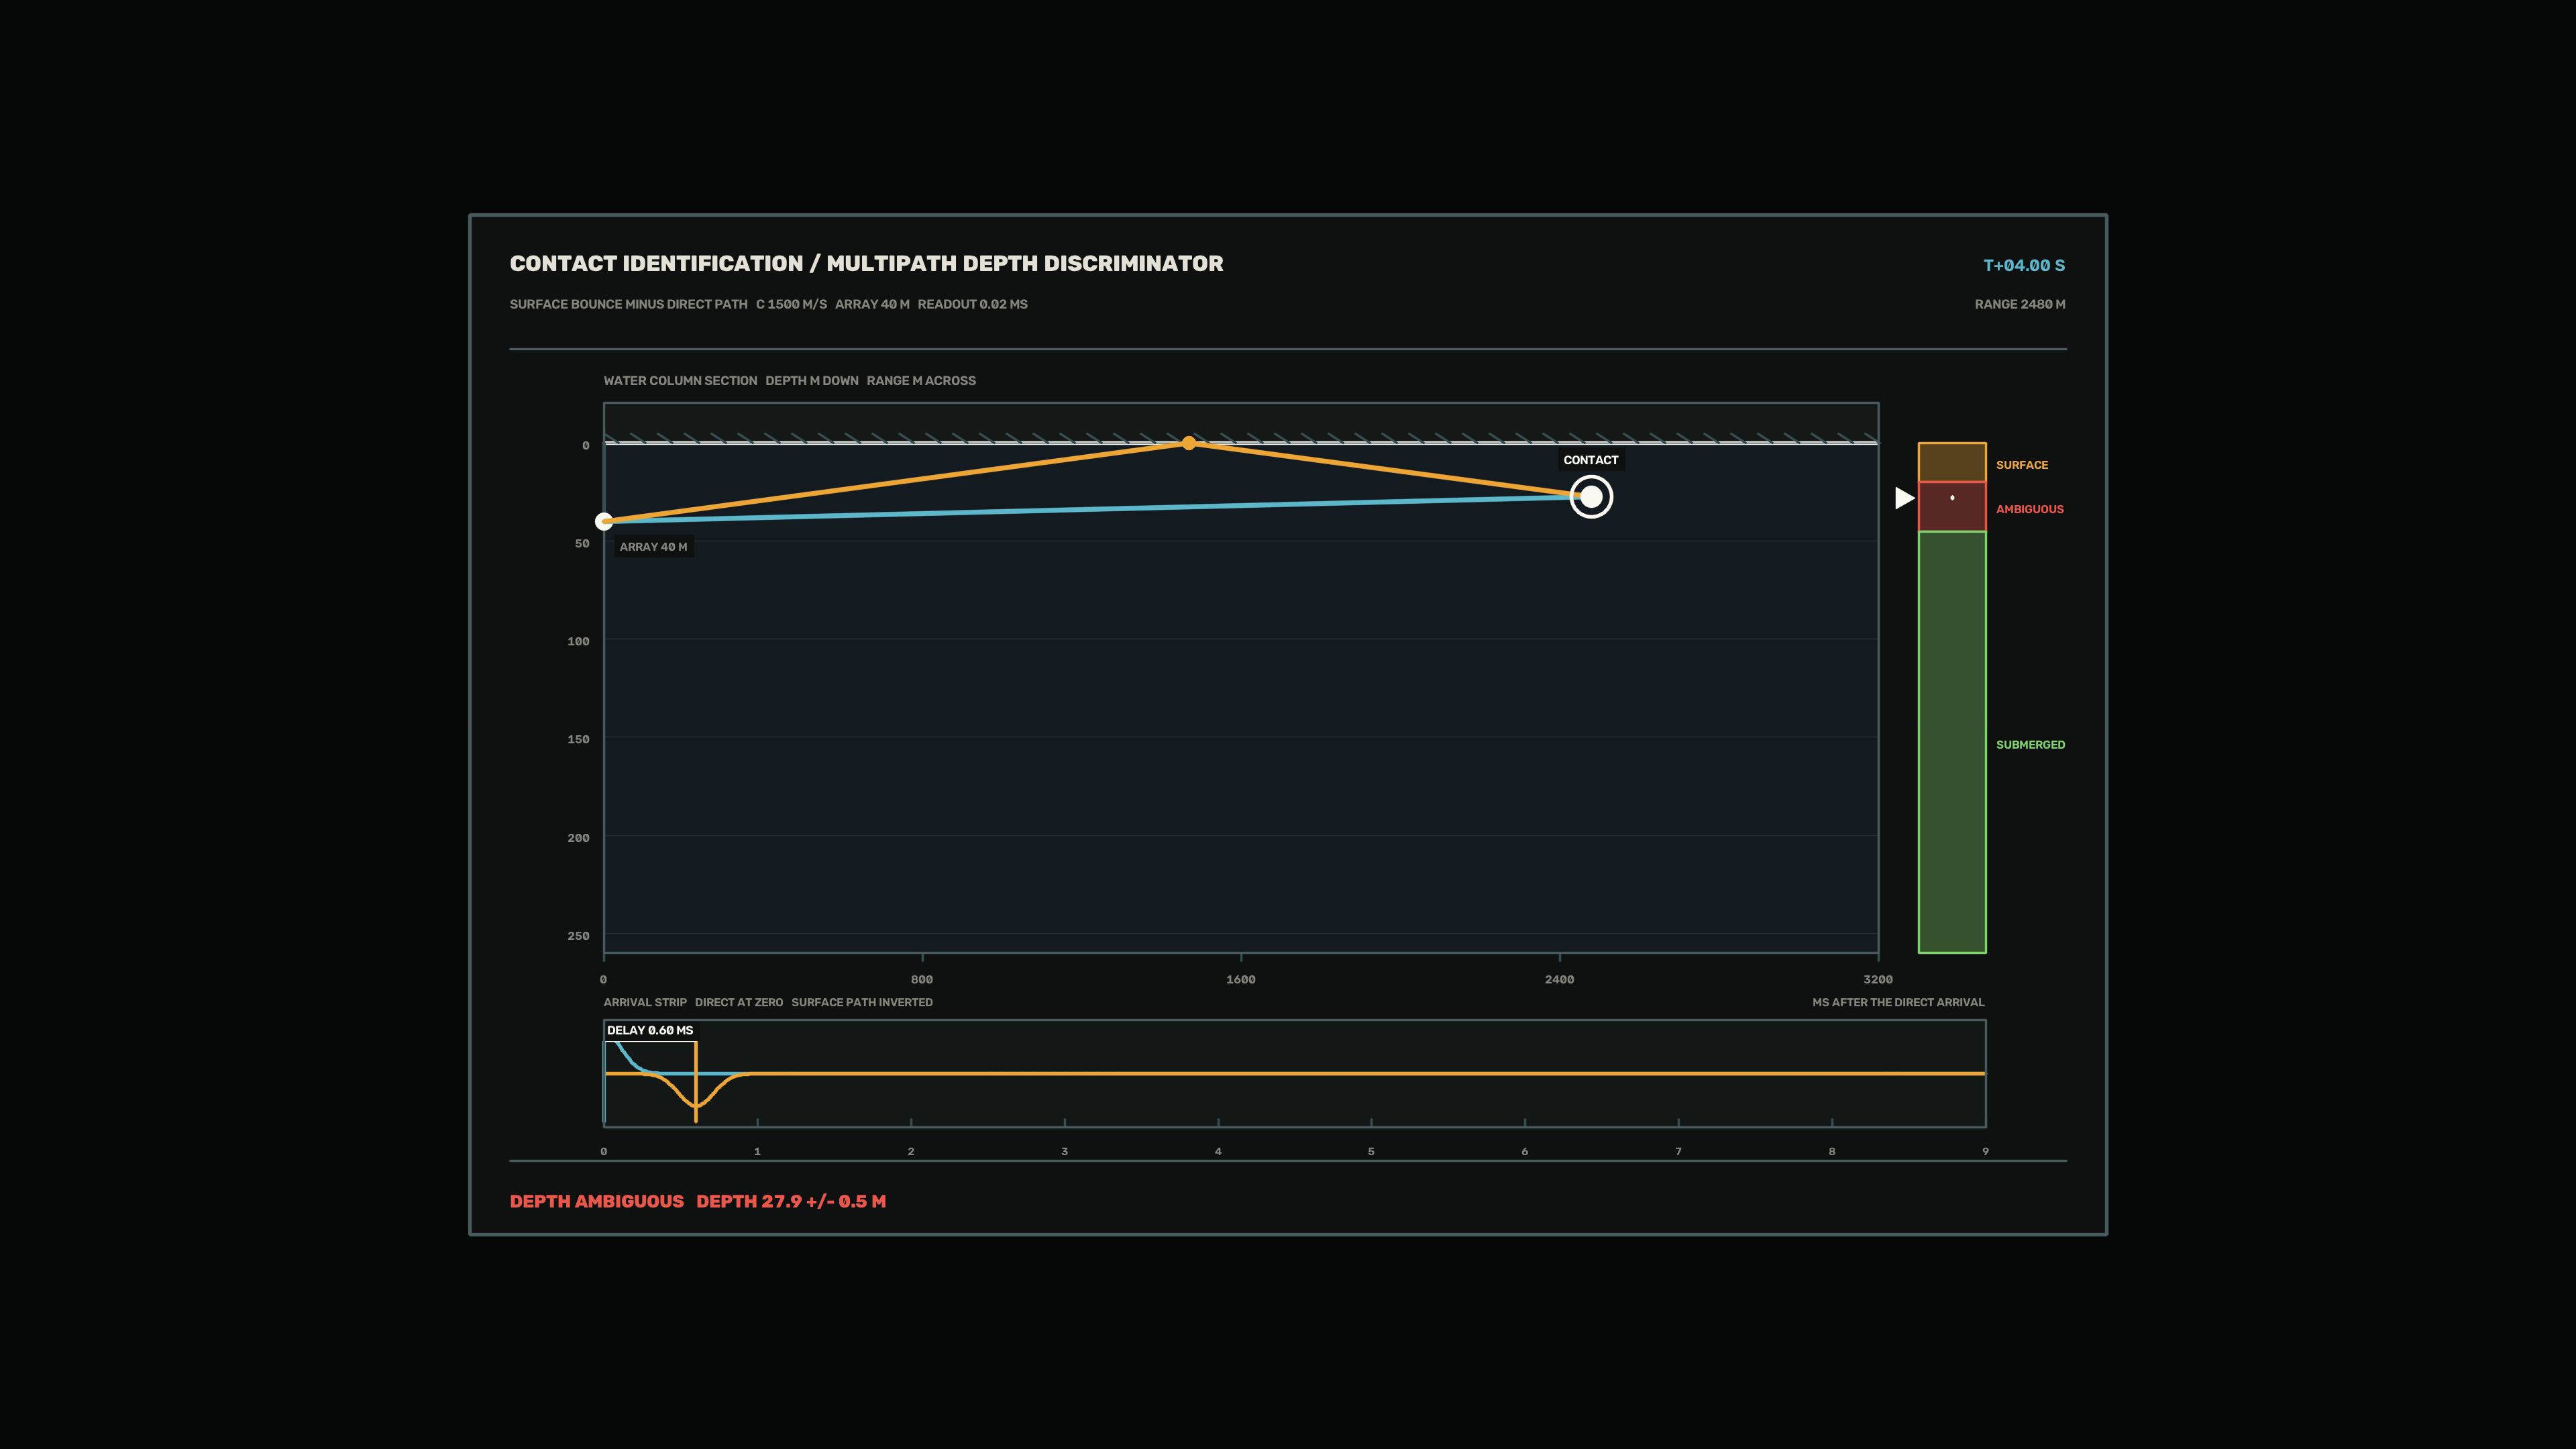Click the orange SURFACE classification band
Viewport: 2576px width, 1449px height.
tap(1952, 462)
